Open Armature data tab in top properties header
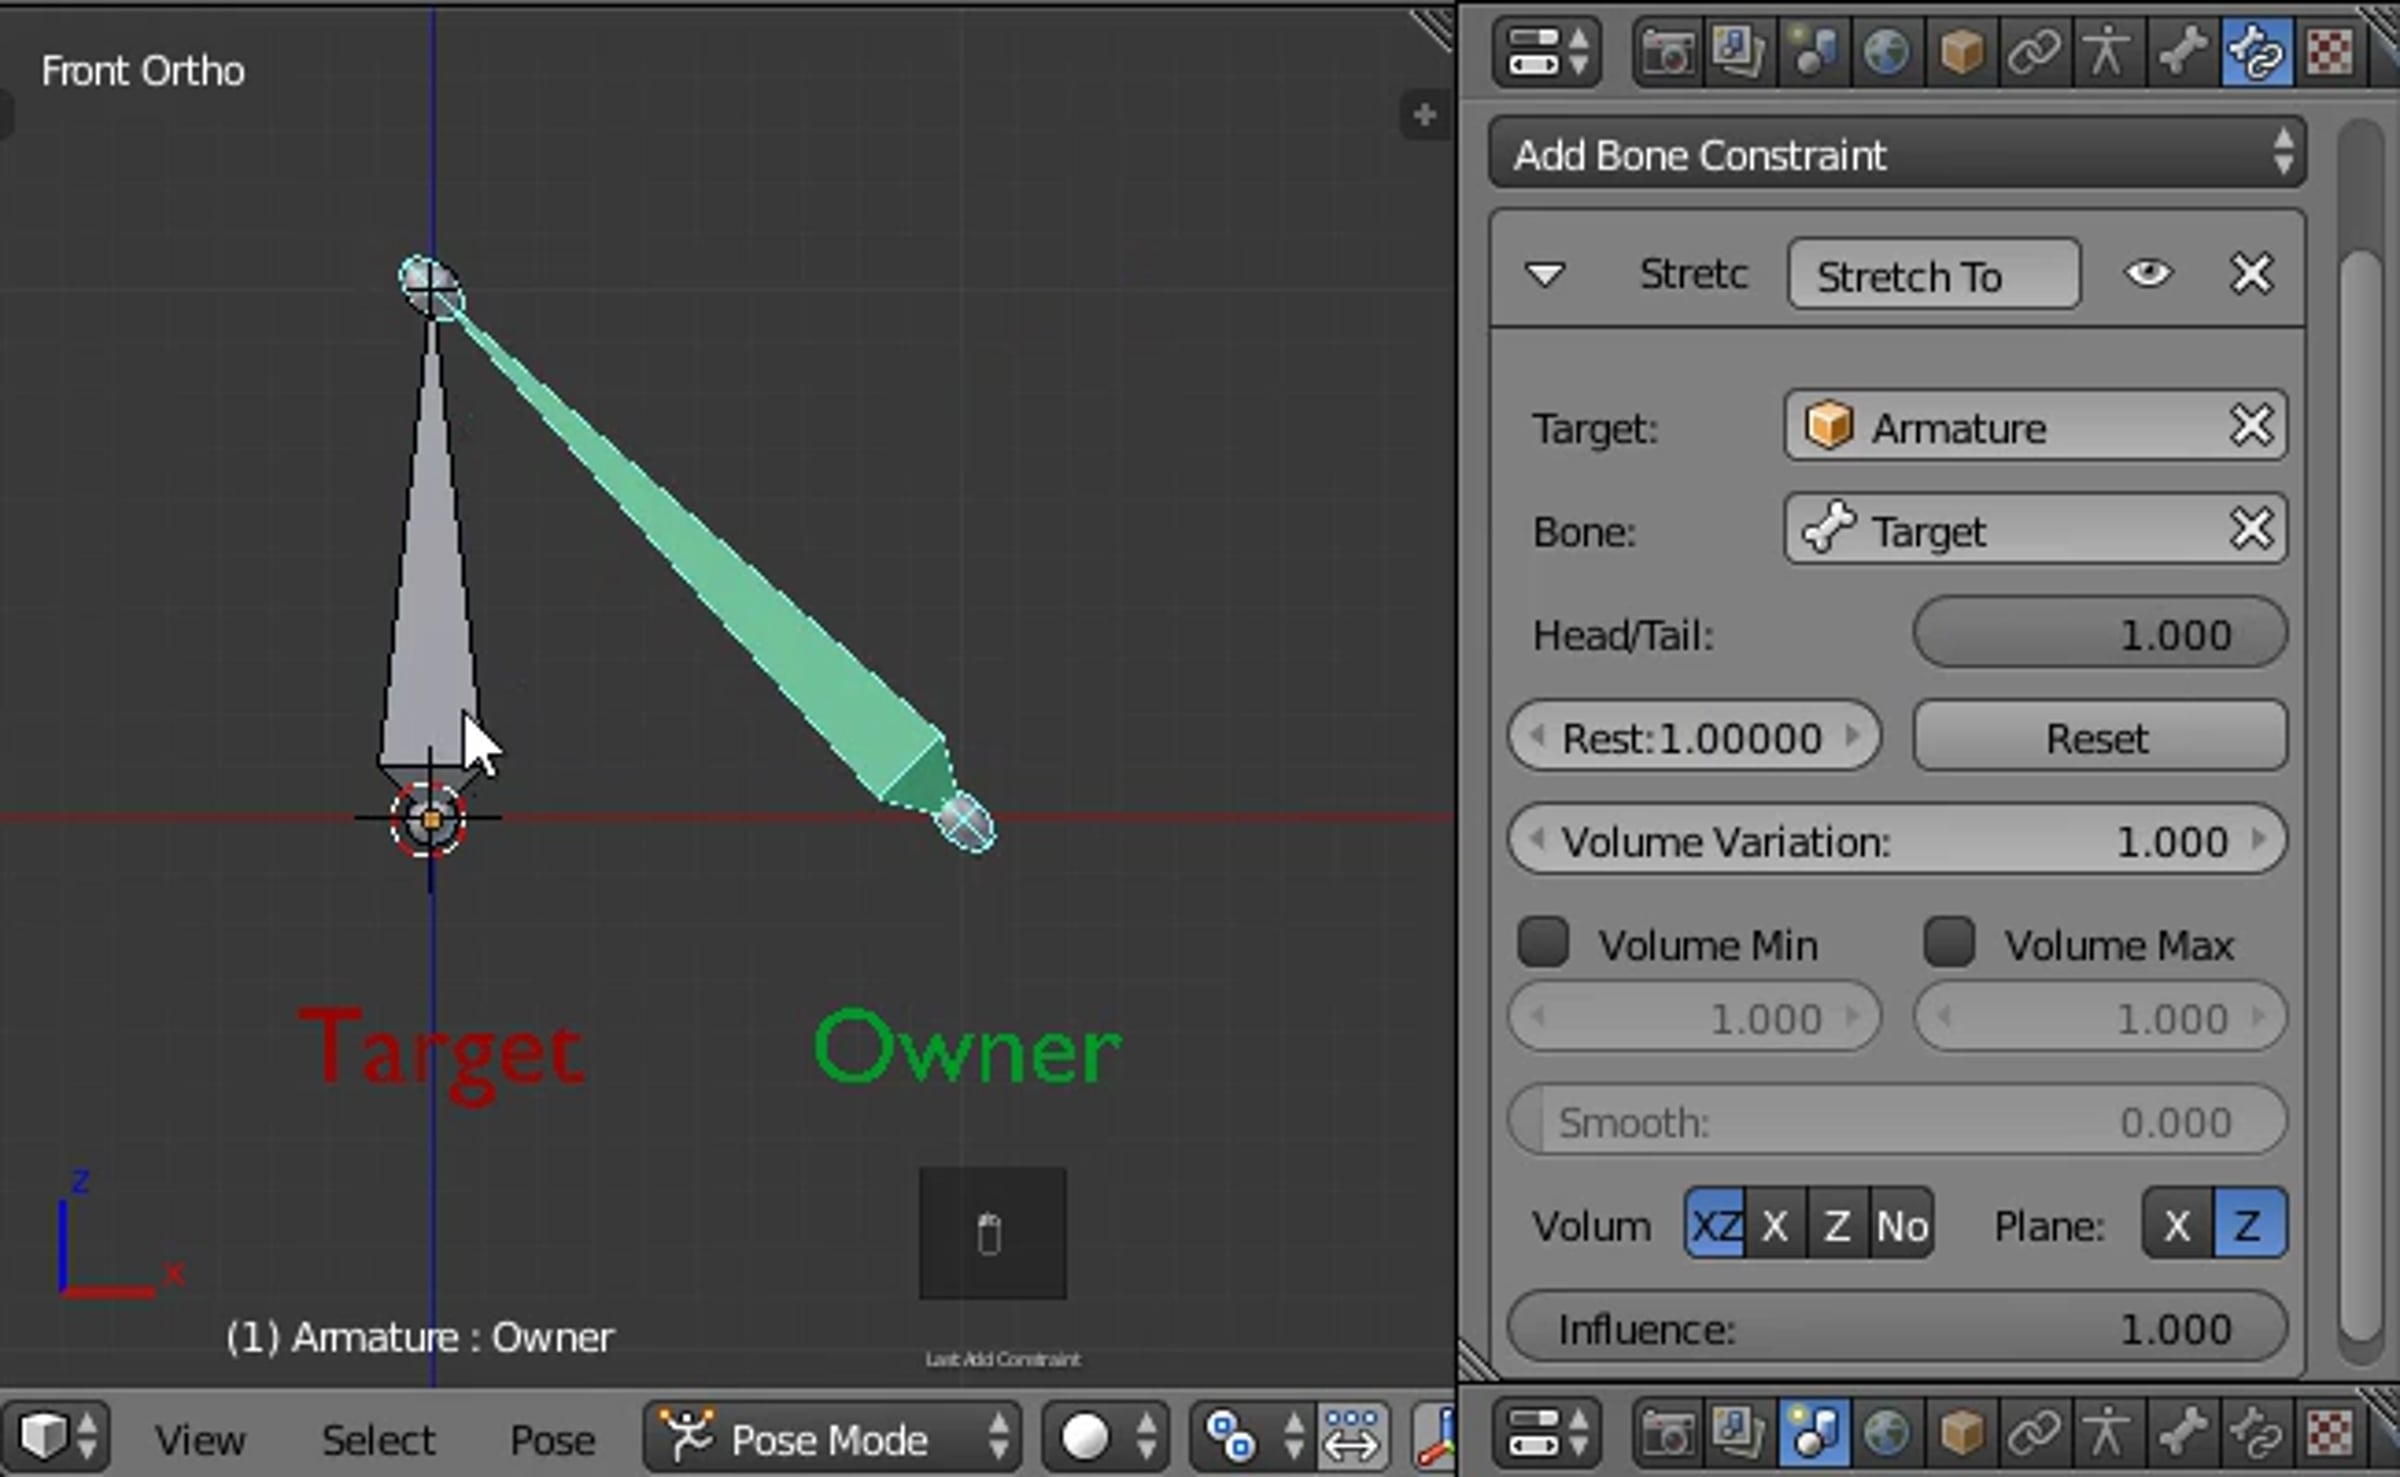 (x=2107, y=51)
